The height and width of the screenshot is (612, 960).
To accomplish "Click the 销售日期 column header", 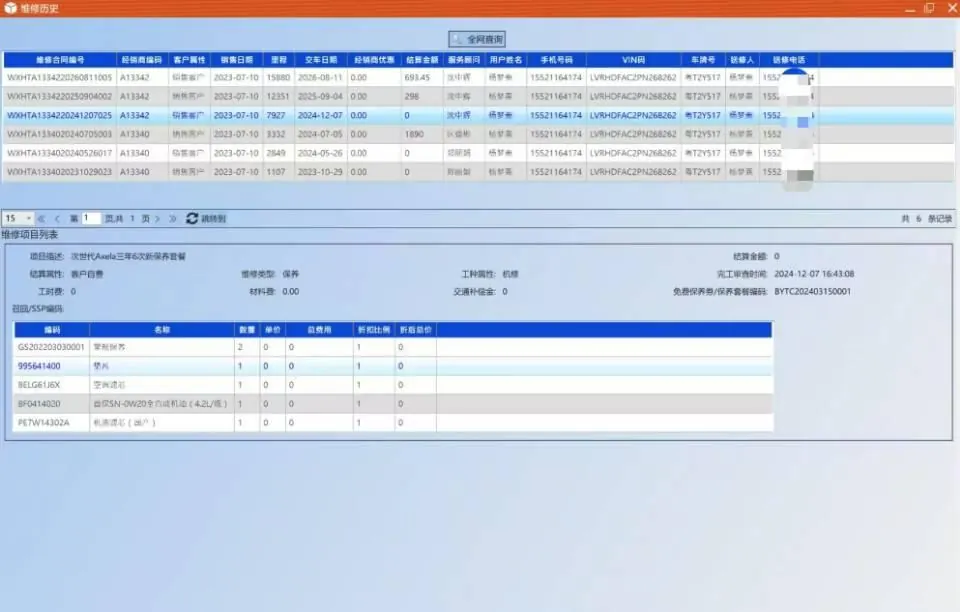I will (x=236, y=60).
